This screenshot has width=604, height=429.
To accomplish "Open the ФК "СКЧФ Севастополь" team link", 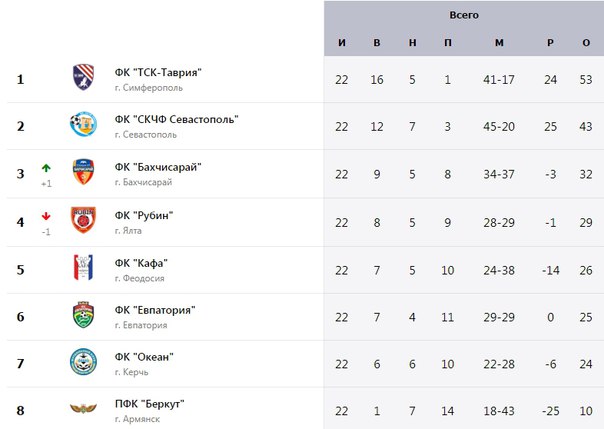I will tap(176, 119).
